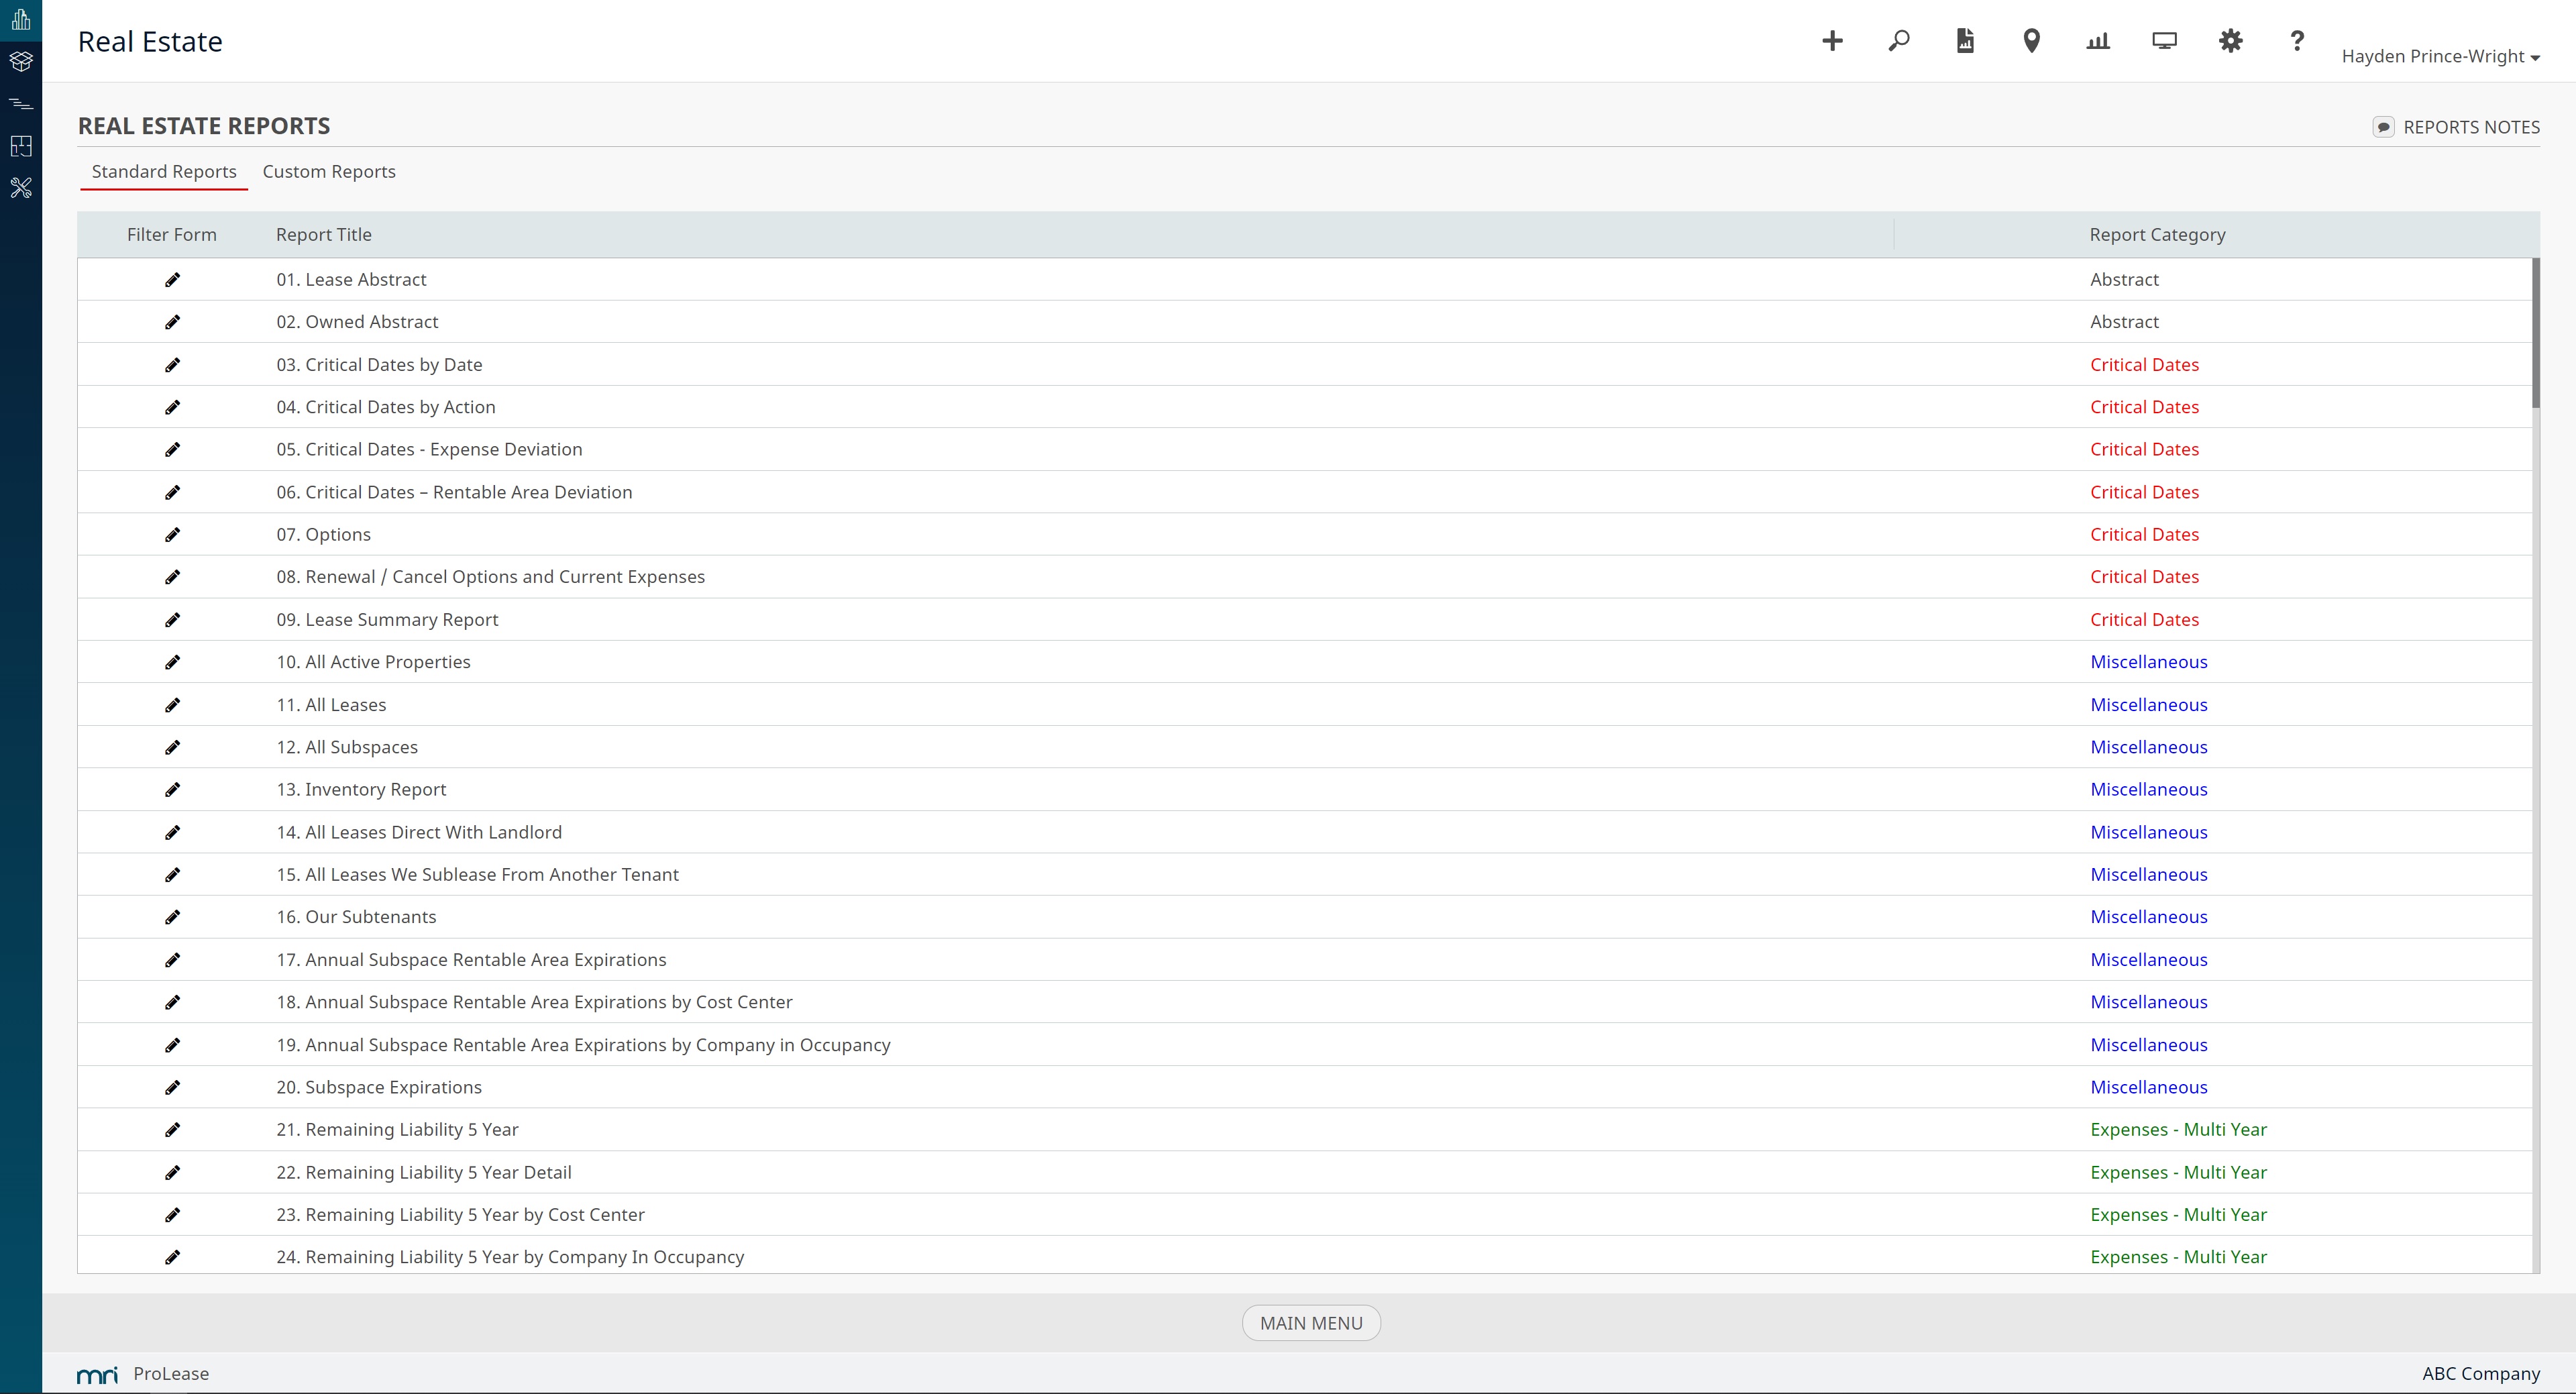Open the map location pin icon
Screen dimensions: 2576x1394
pyautogui.click(x=2031, y=41)
